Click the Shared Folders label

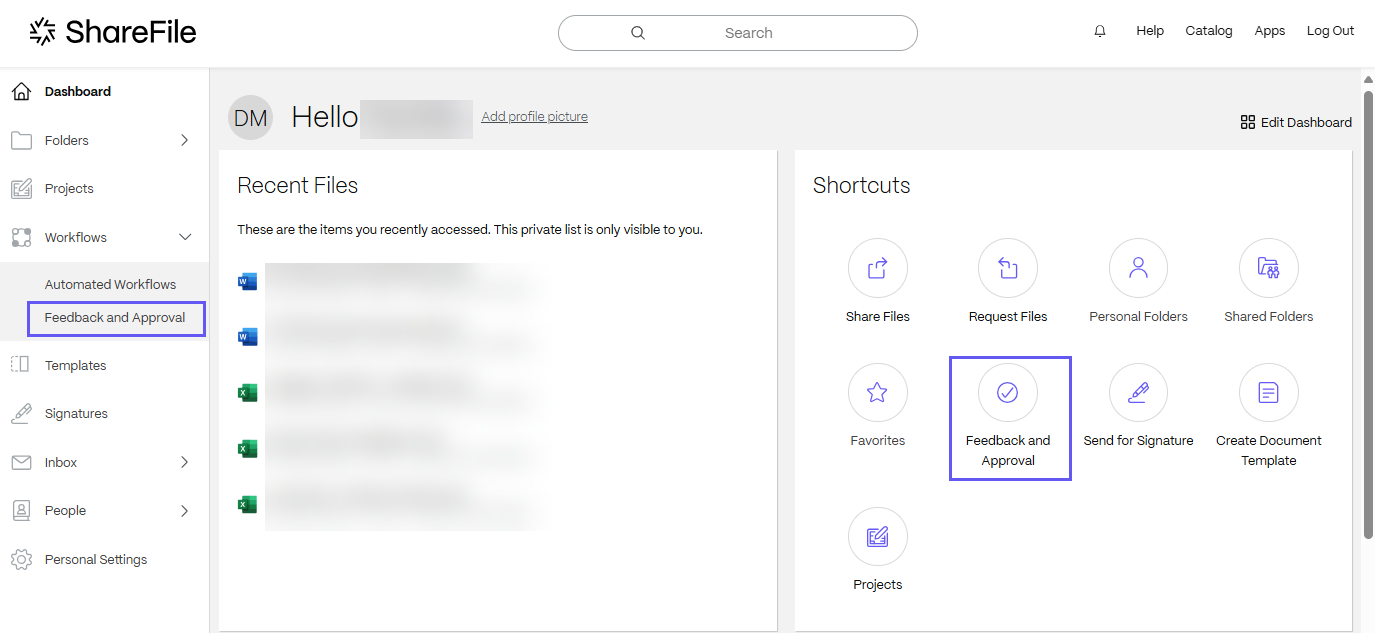(1269, 316)
